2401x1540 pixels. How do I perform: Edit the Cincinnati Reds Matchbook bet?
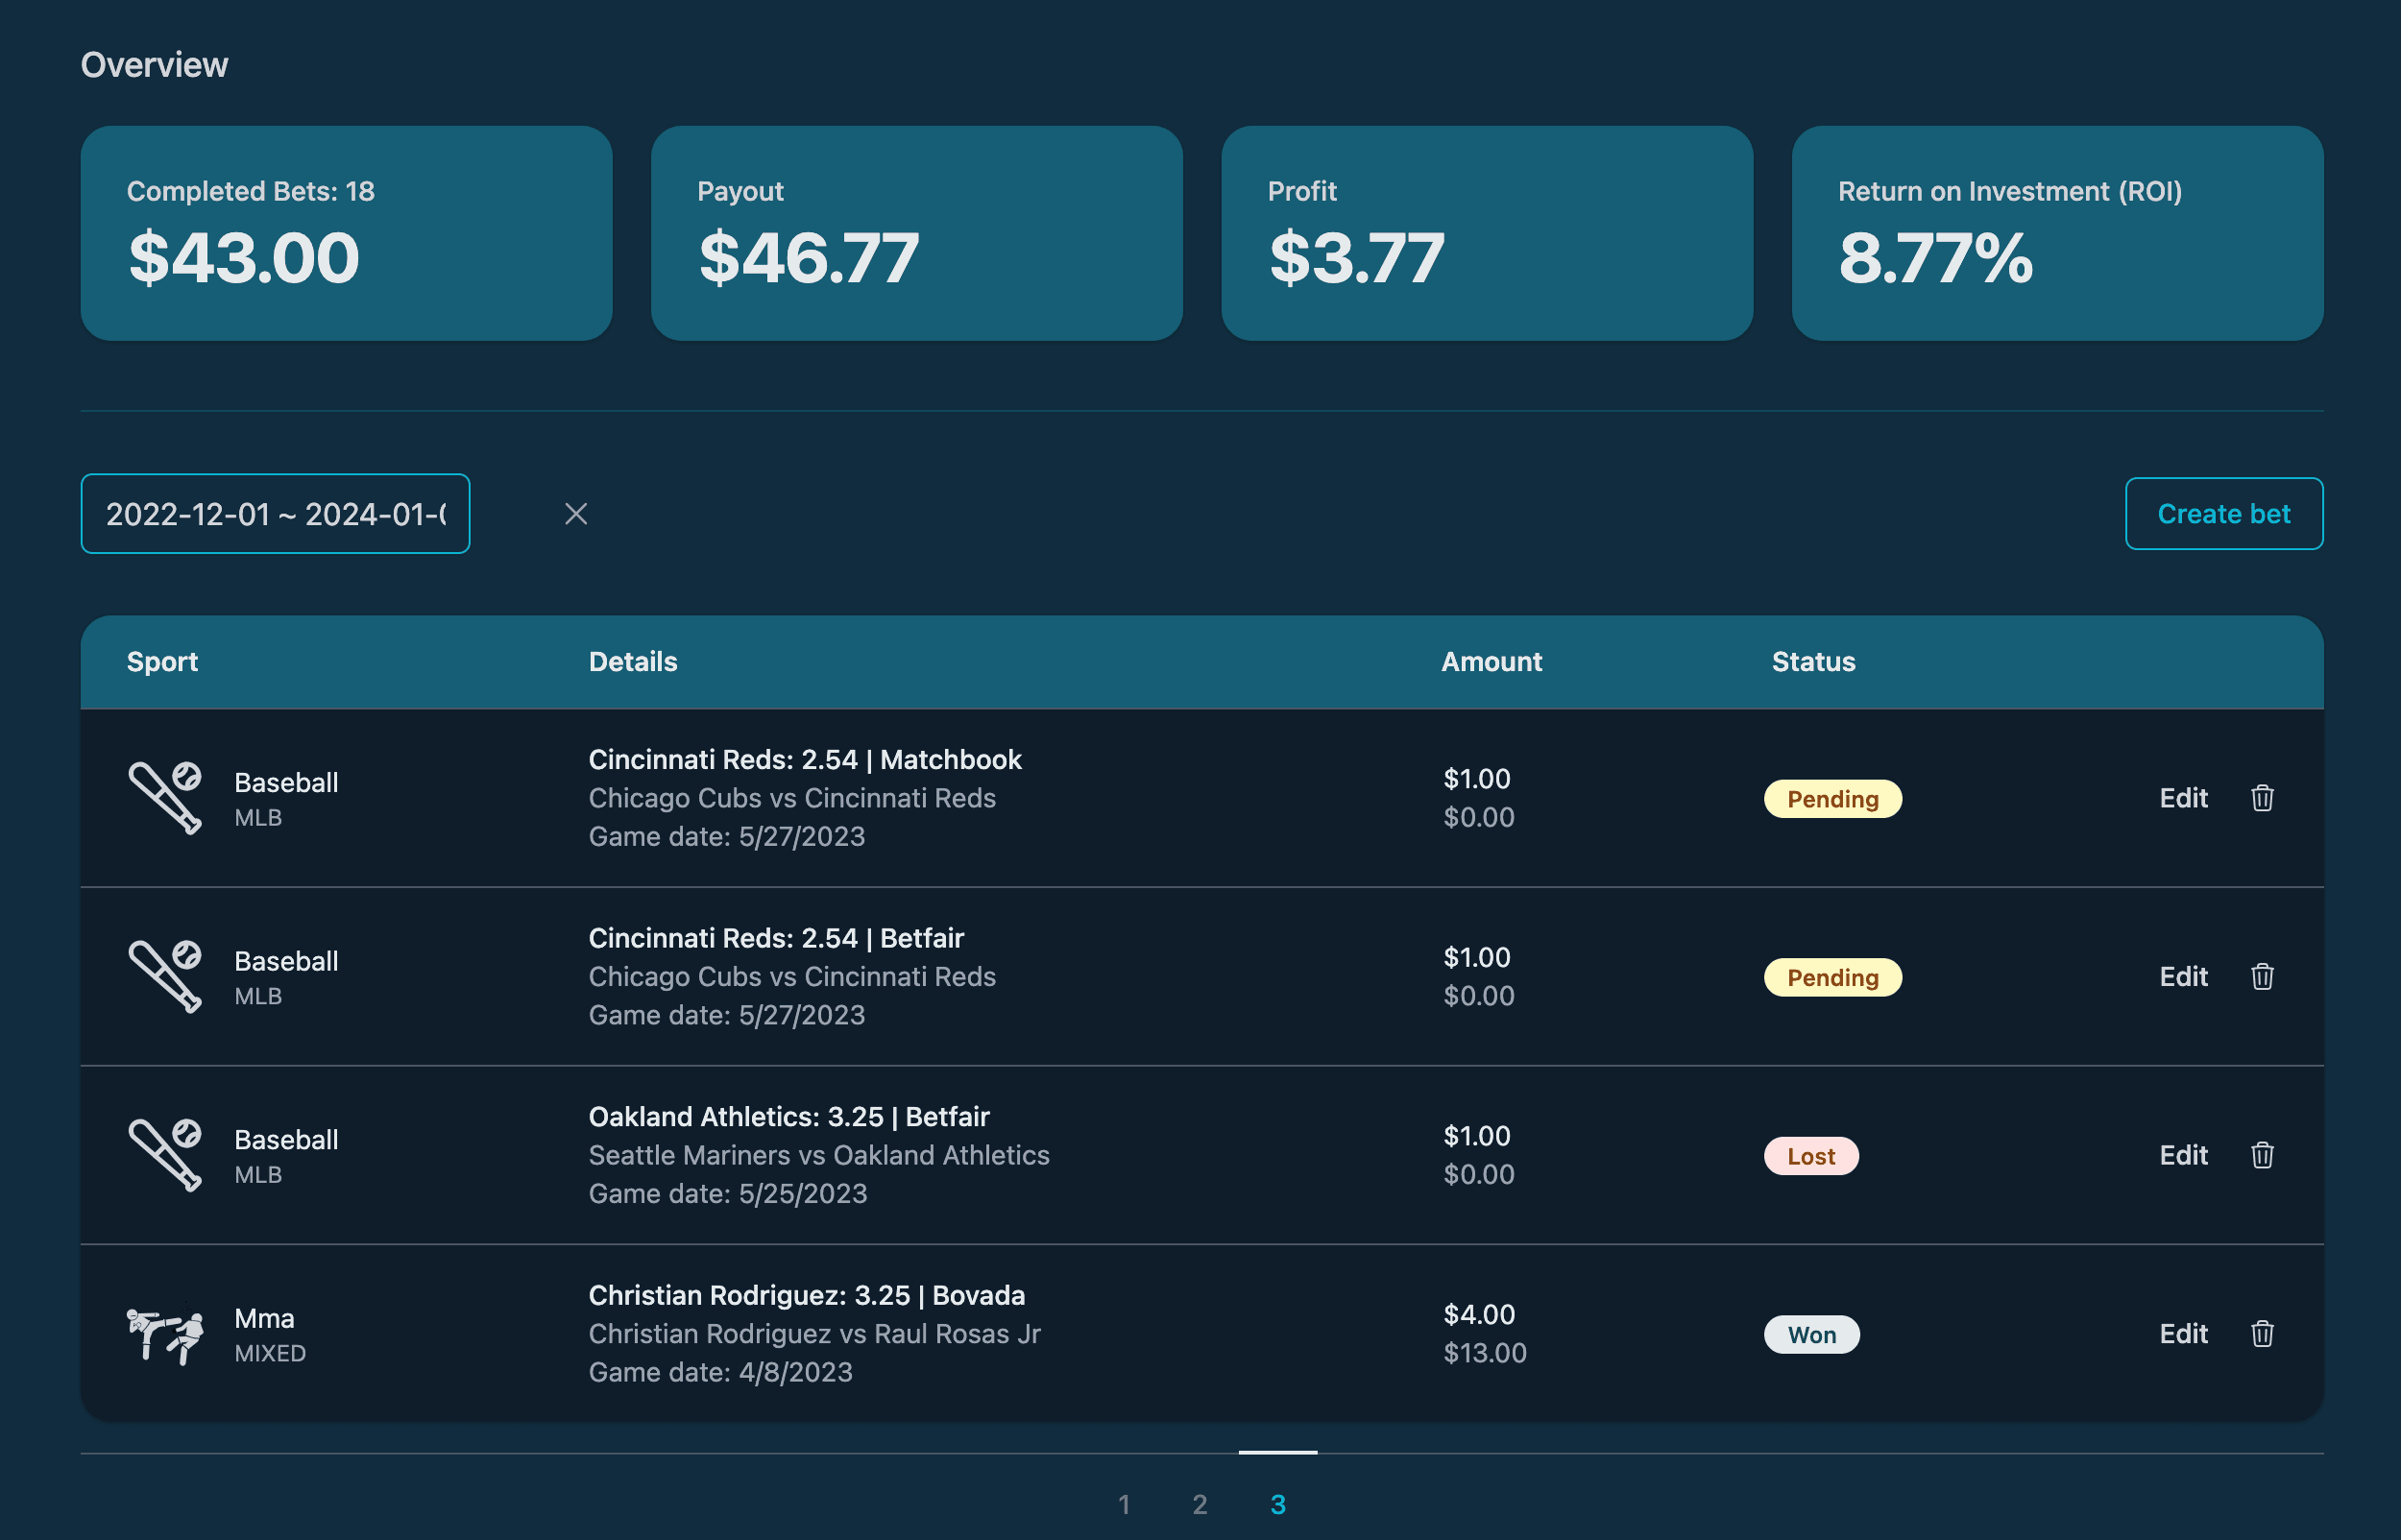point(2182,798)
